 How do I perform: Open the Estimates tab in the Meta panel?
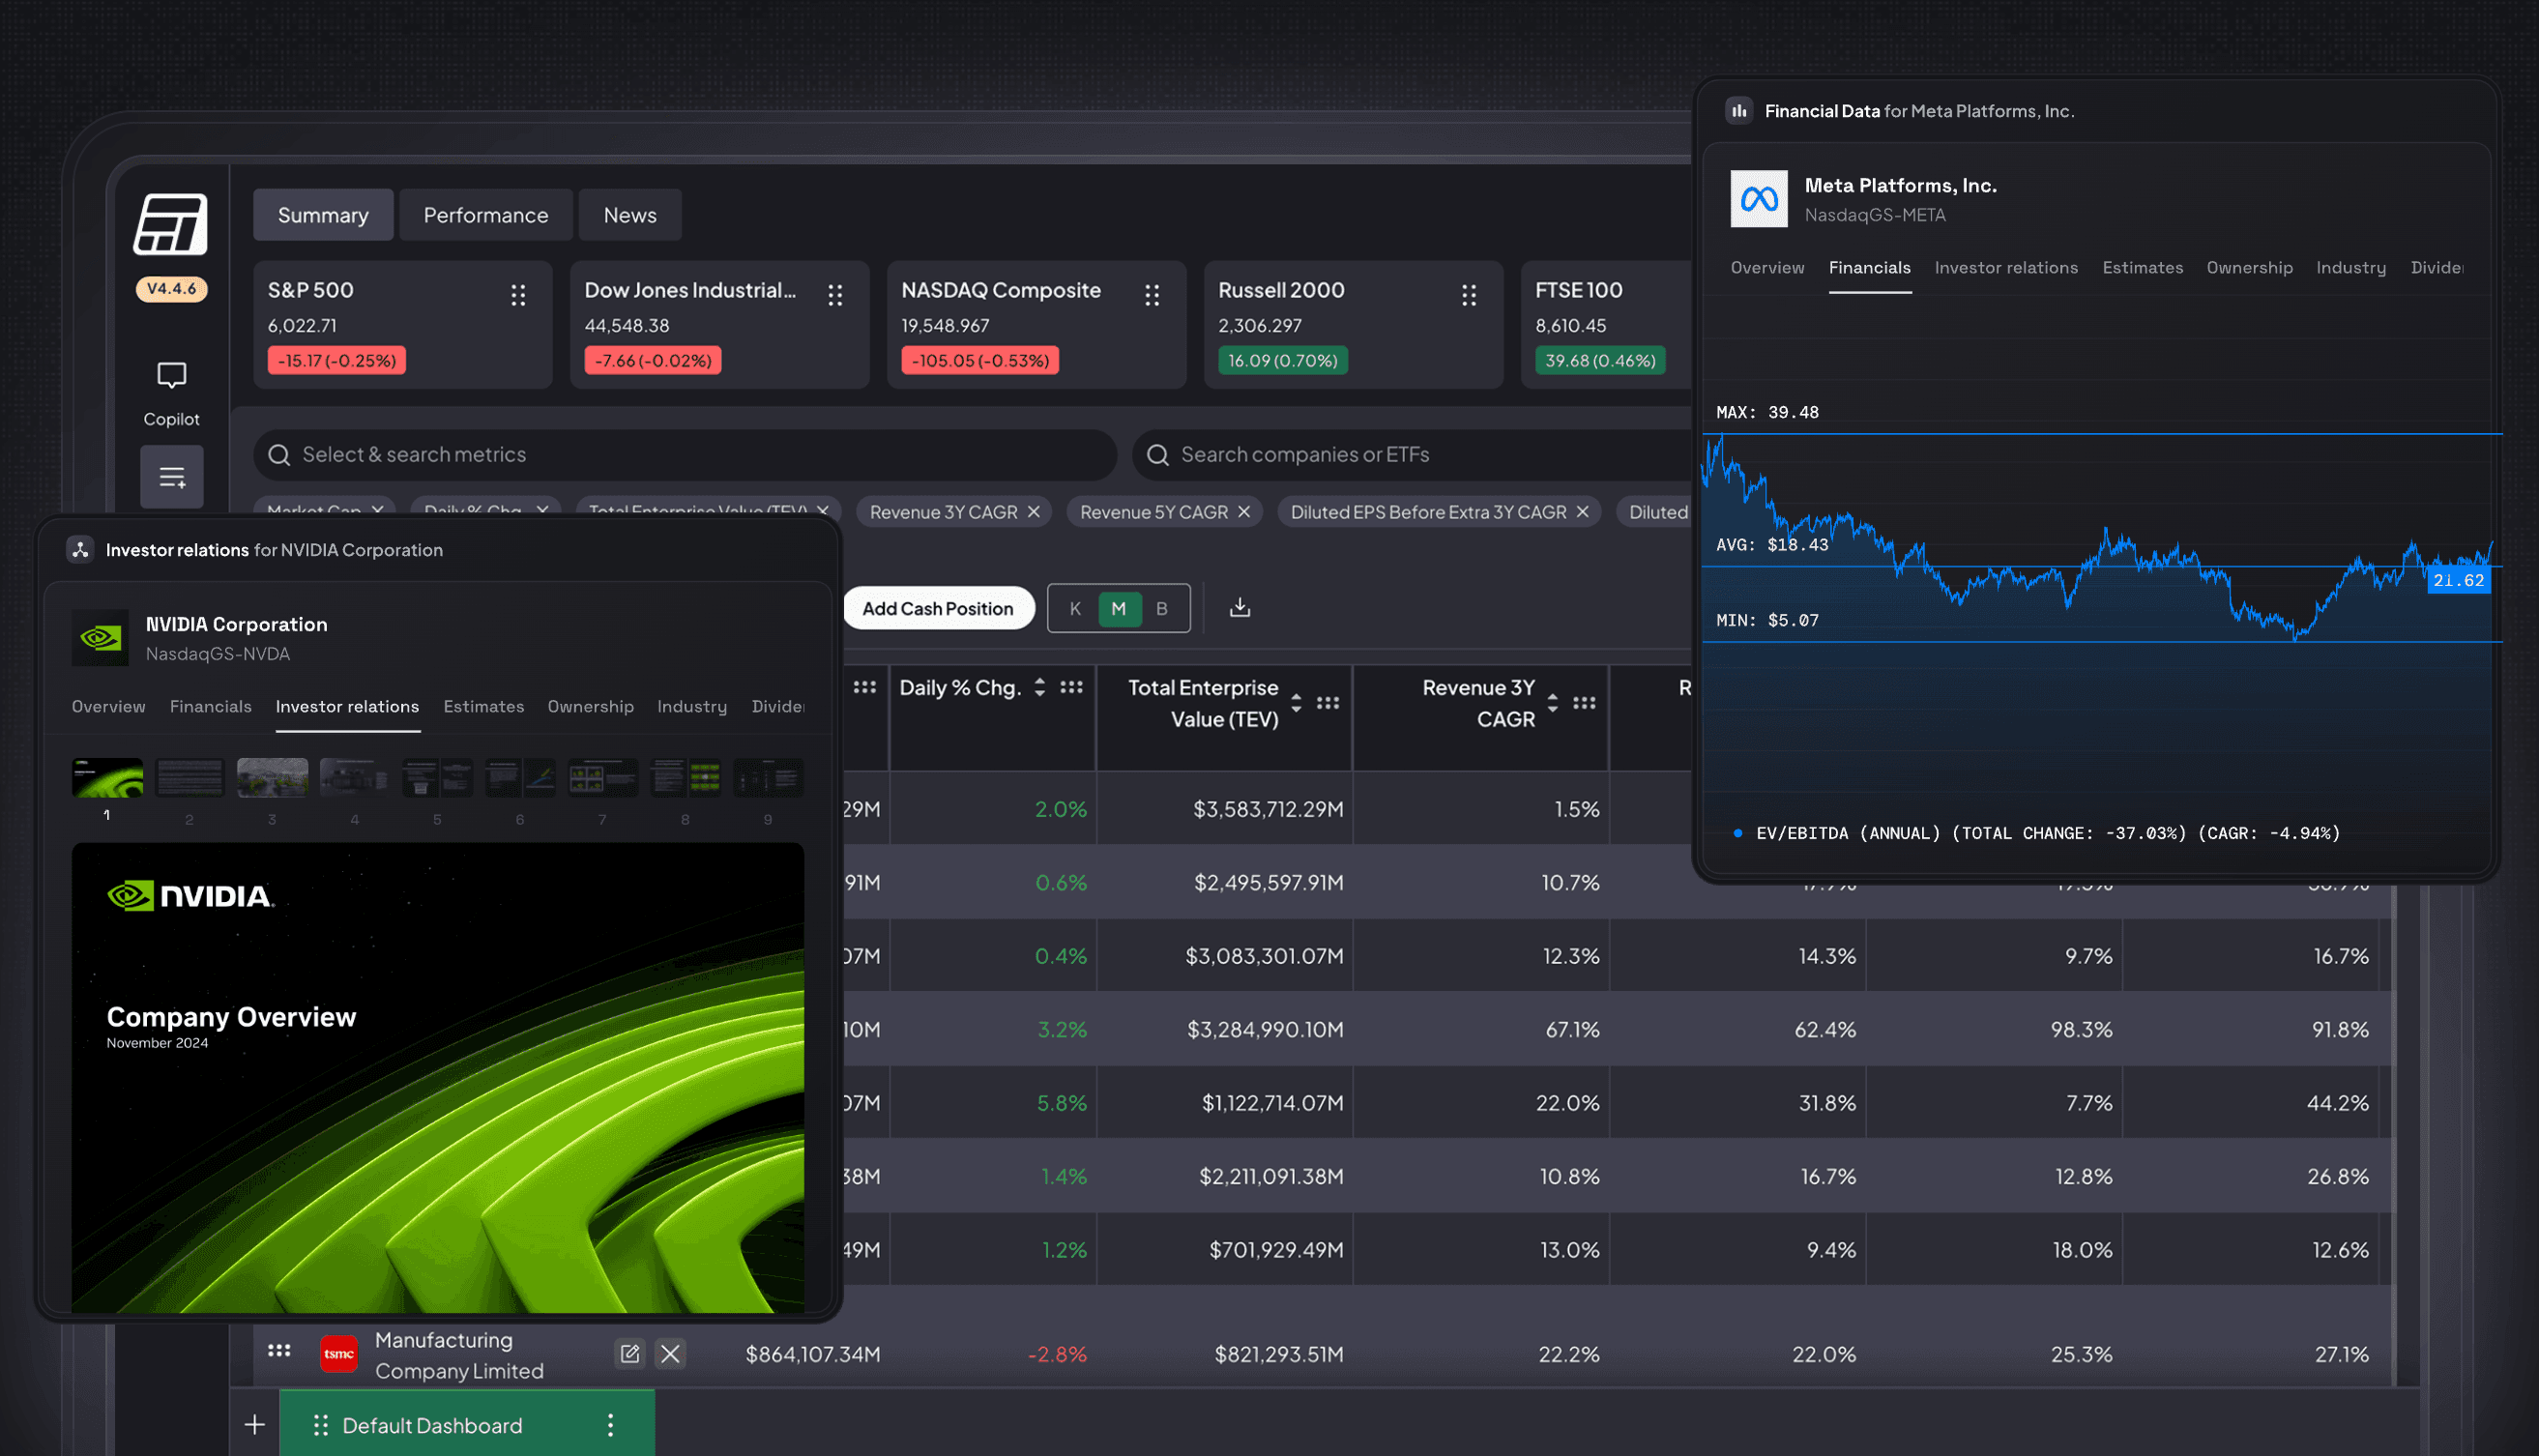coord(2142,267)
